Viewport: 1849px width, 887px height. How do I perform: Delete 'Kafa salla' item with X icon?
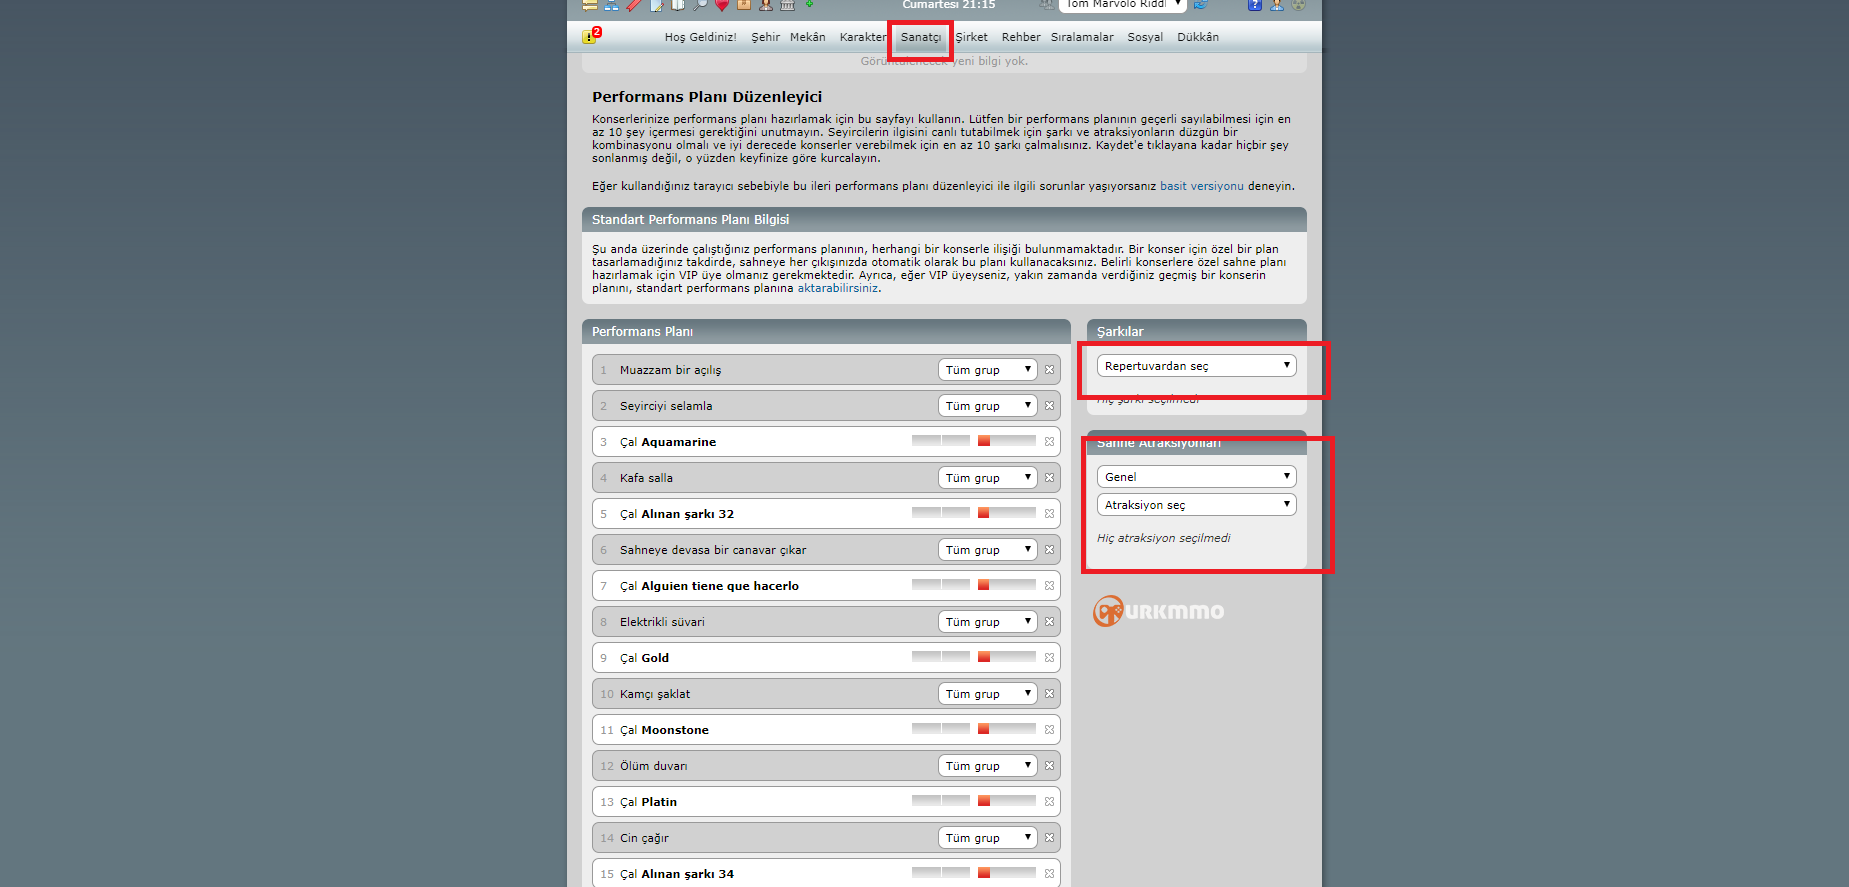(1049, 478)
